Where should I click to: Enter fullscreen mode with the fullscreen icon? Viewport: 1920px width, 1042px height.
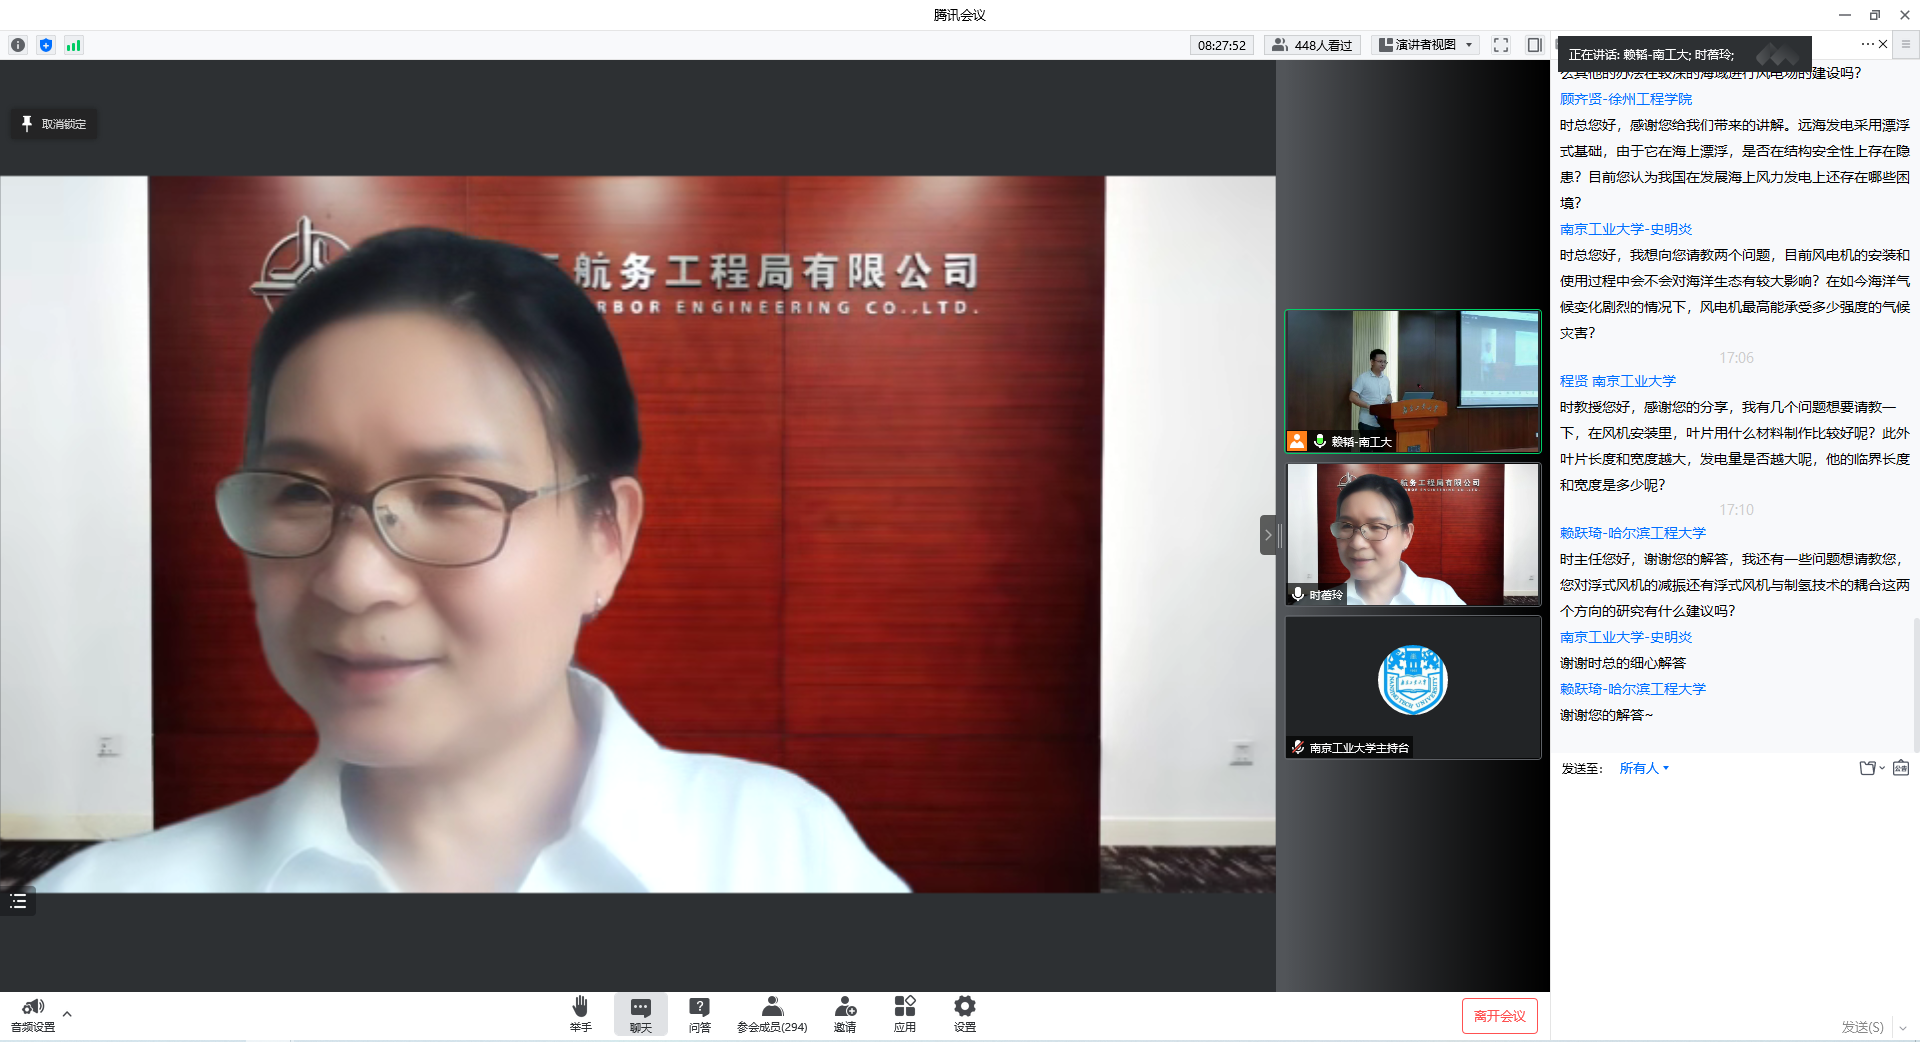(1500, 45)
